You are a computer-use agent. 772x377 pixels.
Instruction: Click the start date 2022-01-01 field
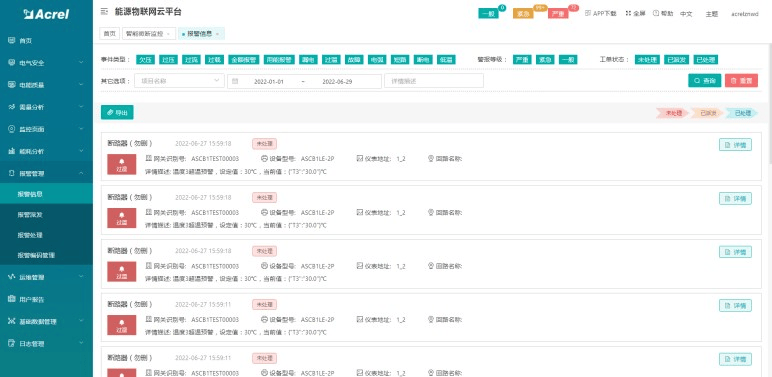pyautogui.click(x=269, y=82)
